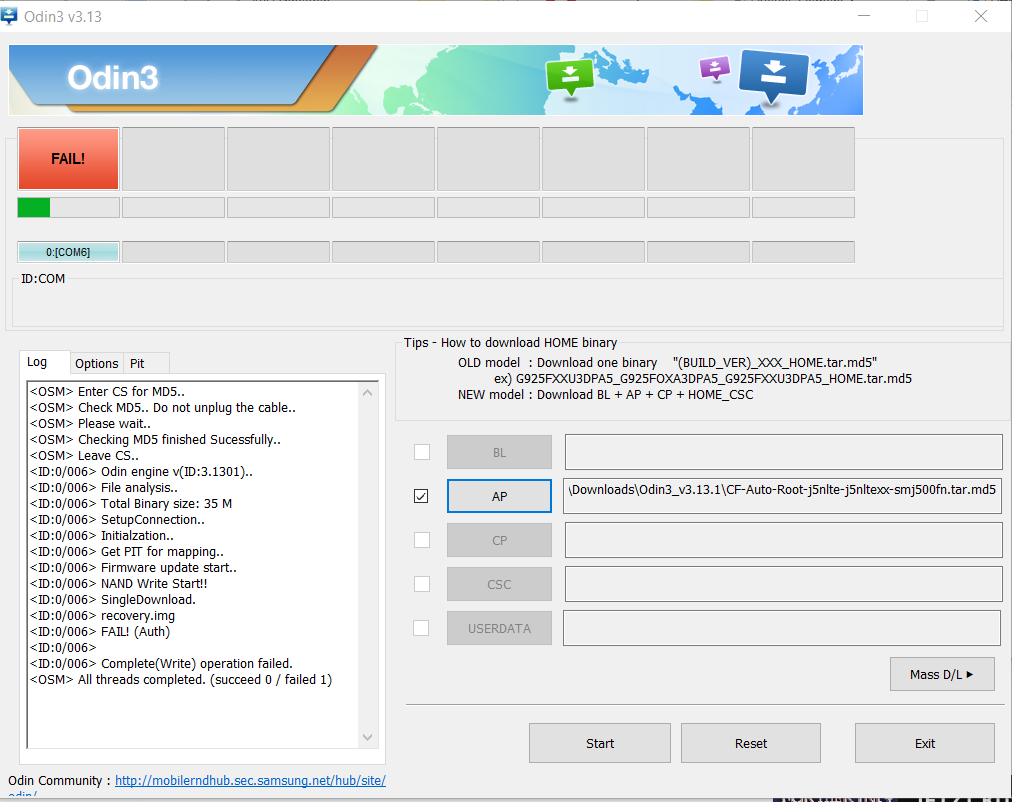Click the CP file select button
This screenshot has height=802, width=1012.
(500, 540)
